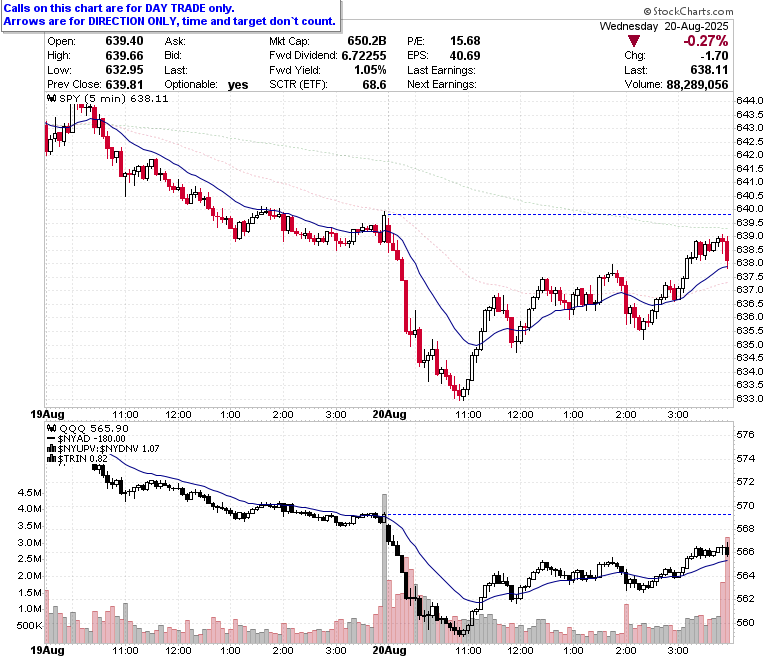780x659 pixels.
Task: Click the bar icon beside $NYUPV:$NYDNV 1.07
Action: tap(52, 449)
